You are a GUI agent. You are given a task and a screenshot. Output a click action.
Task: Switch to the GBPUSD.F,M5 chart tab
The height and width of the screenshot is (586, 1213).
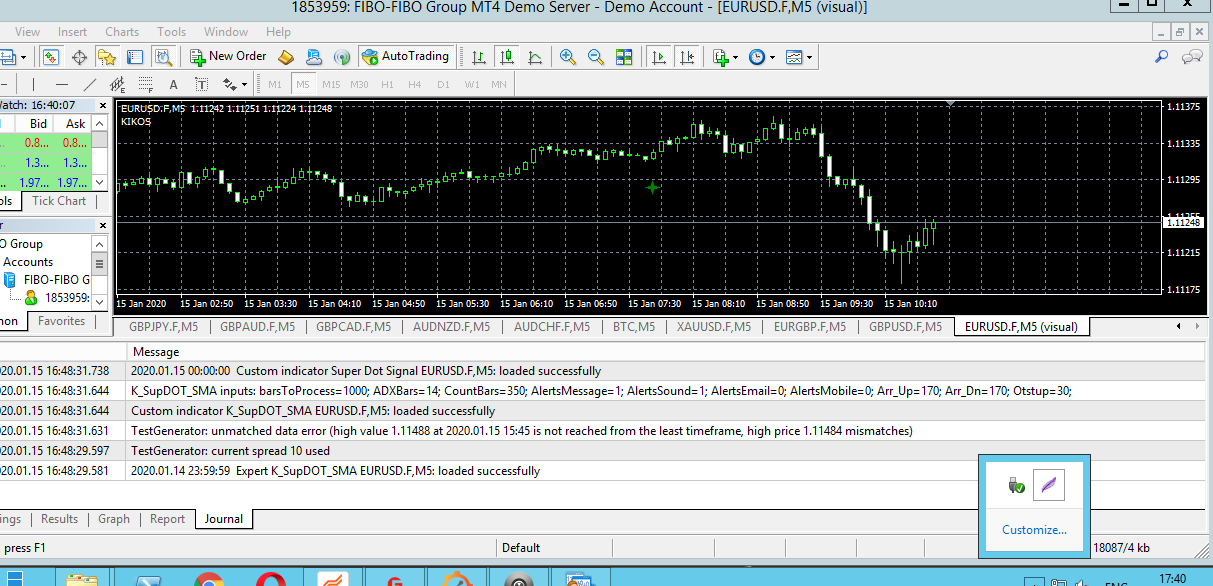pos(905,326)
